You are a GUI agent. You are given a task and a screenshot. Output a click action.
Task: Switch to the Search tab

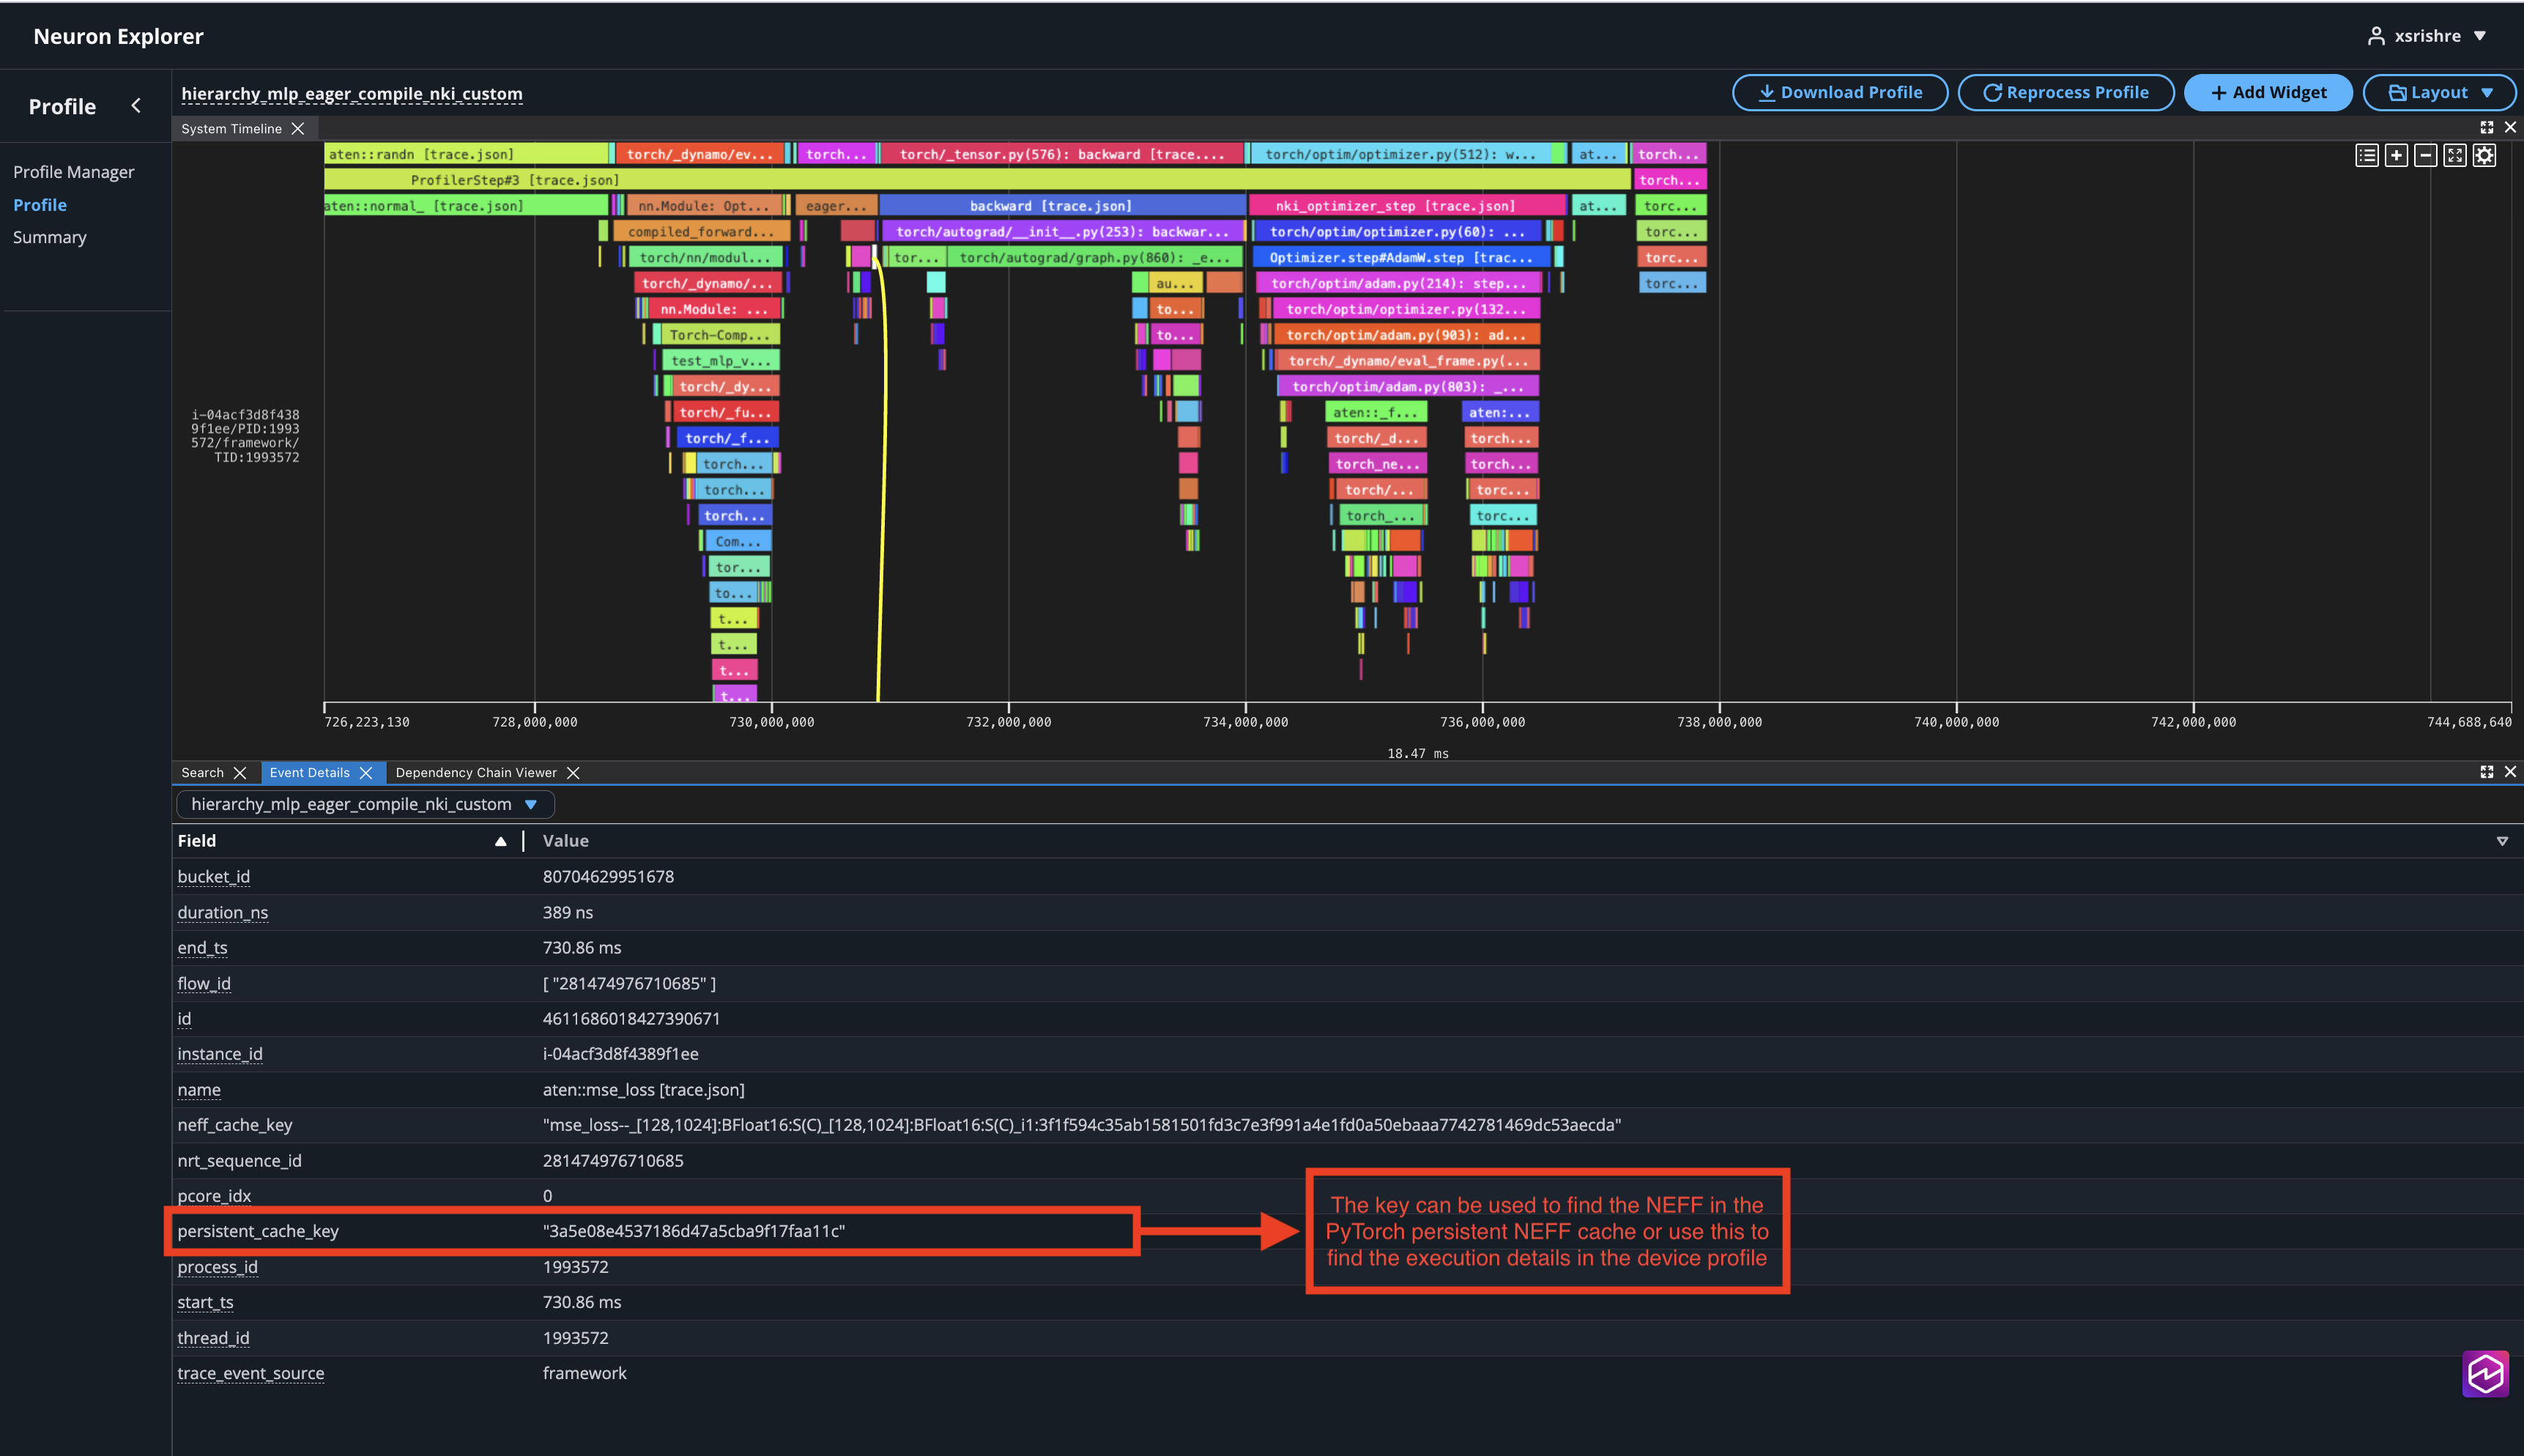(202, 773)
